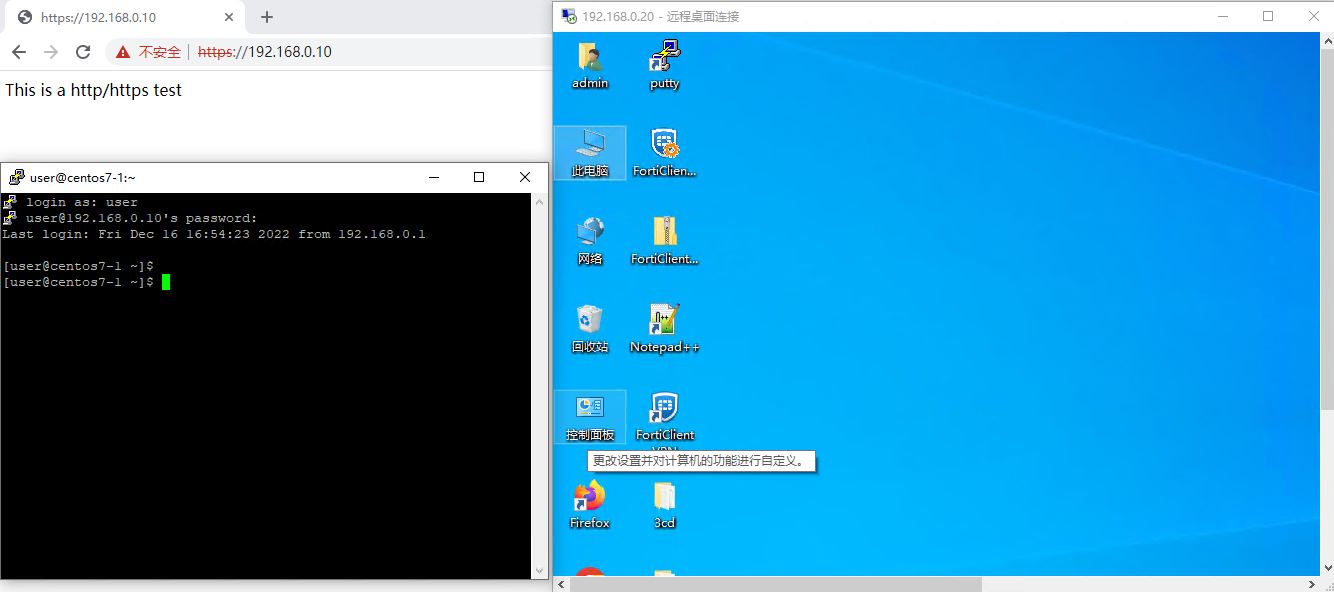The height and width of the screenshot is (592, 1334).
Task: Select the https://192.168.0.10 browser tab
Action: [110, 17]
